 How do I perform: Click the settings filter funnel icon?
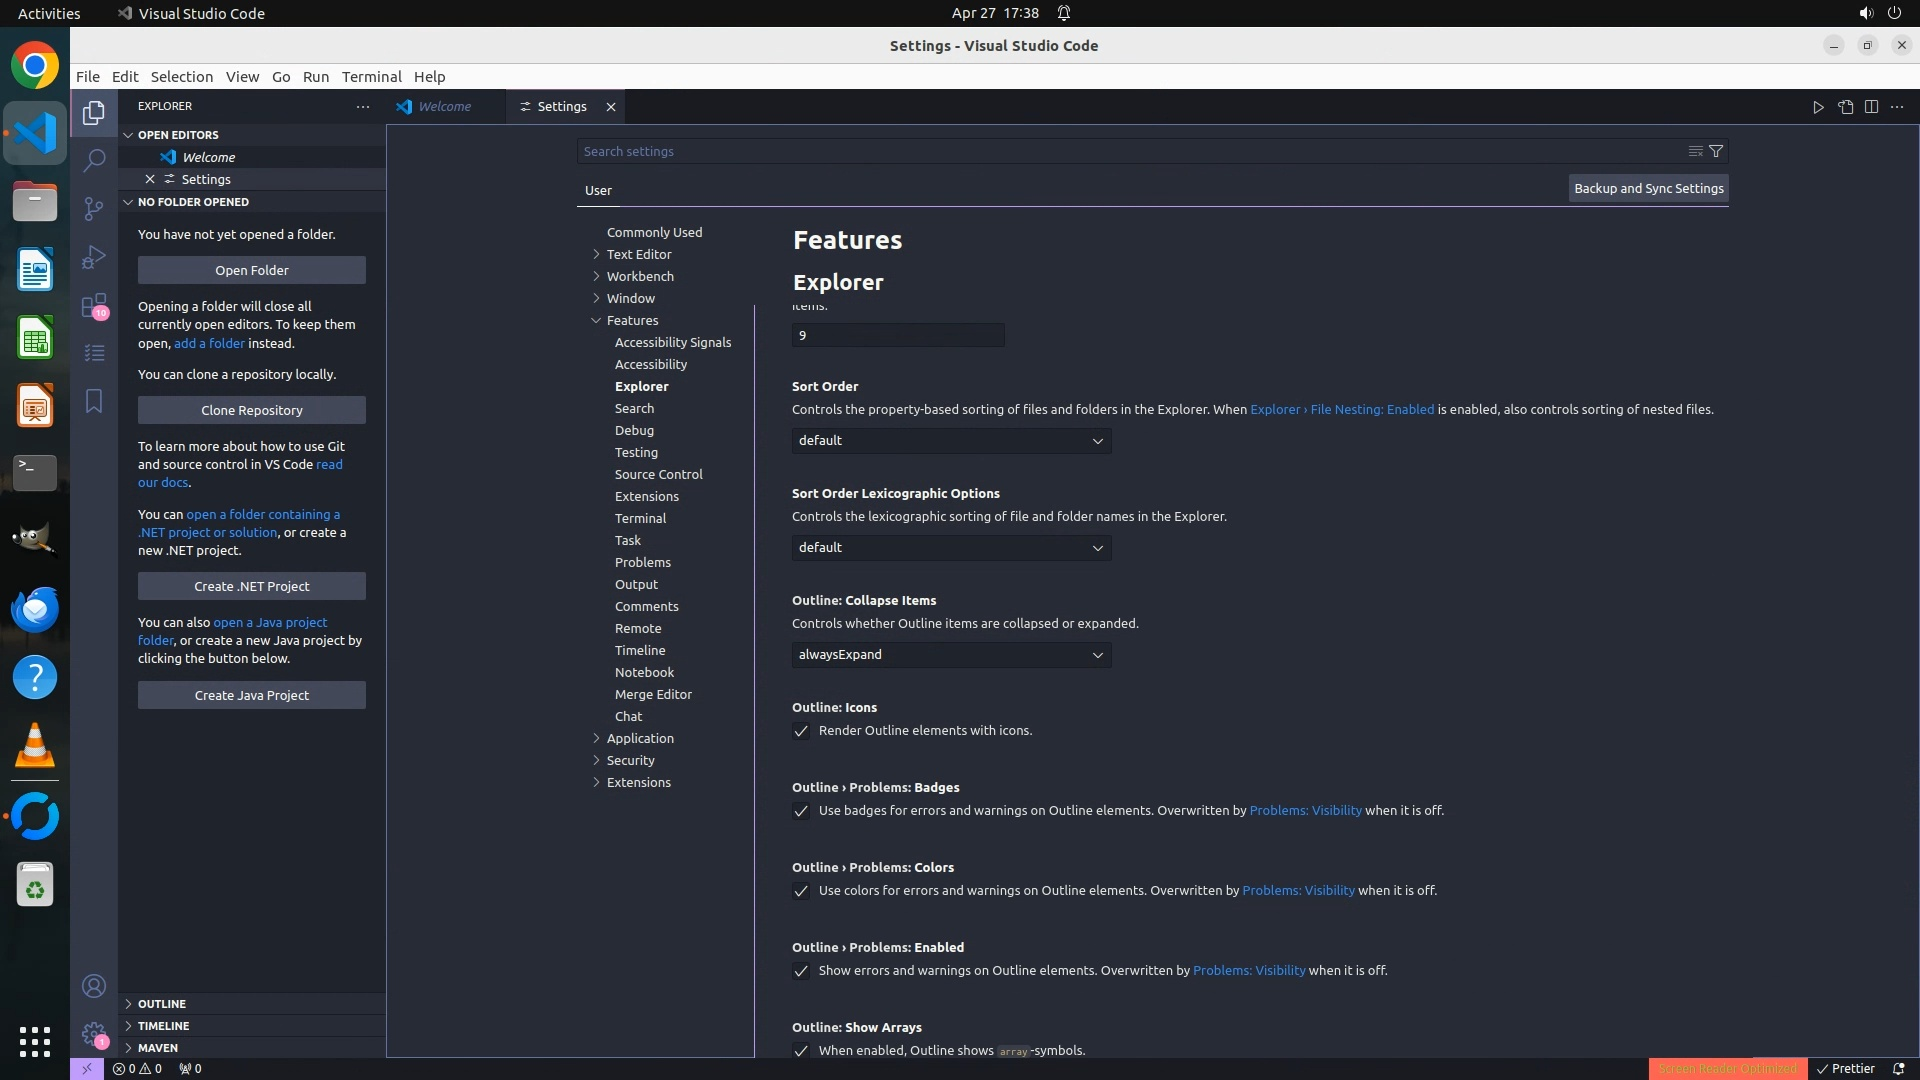[x=1716, y=151]
